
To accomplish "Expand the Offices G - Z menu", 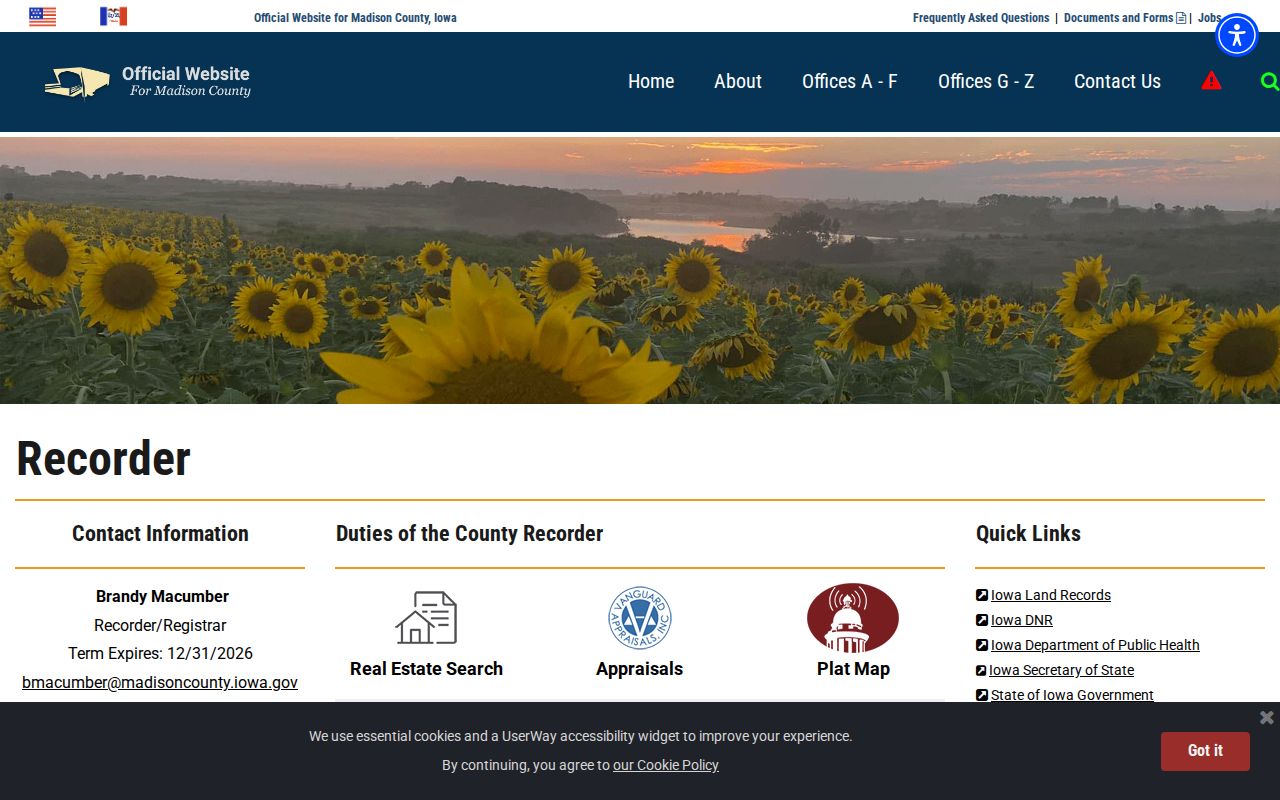I will pyautogui.click(x=986, y=82).
